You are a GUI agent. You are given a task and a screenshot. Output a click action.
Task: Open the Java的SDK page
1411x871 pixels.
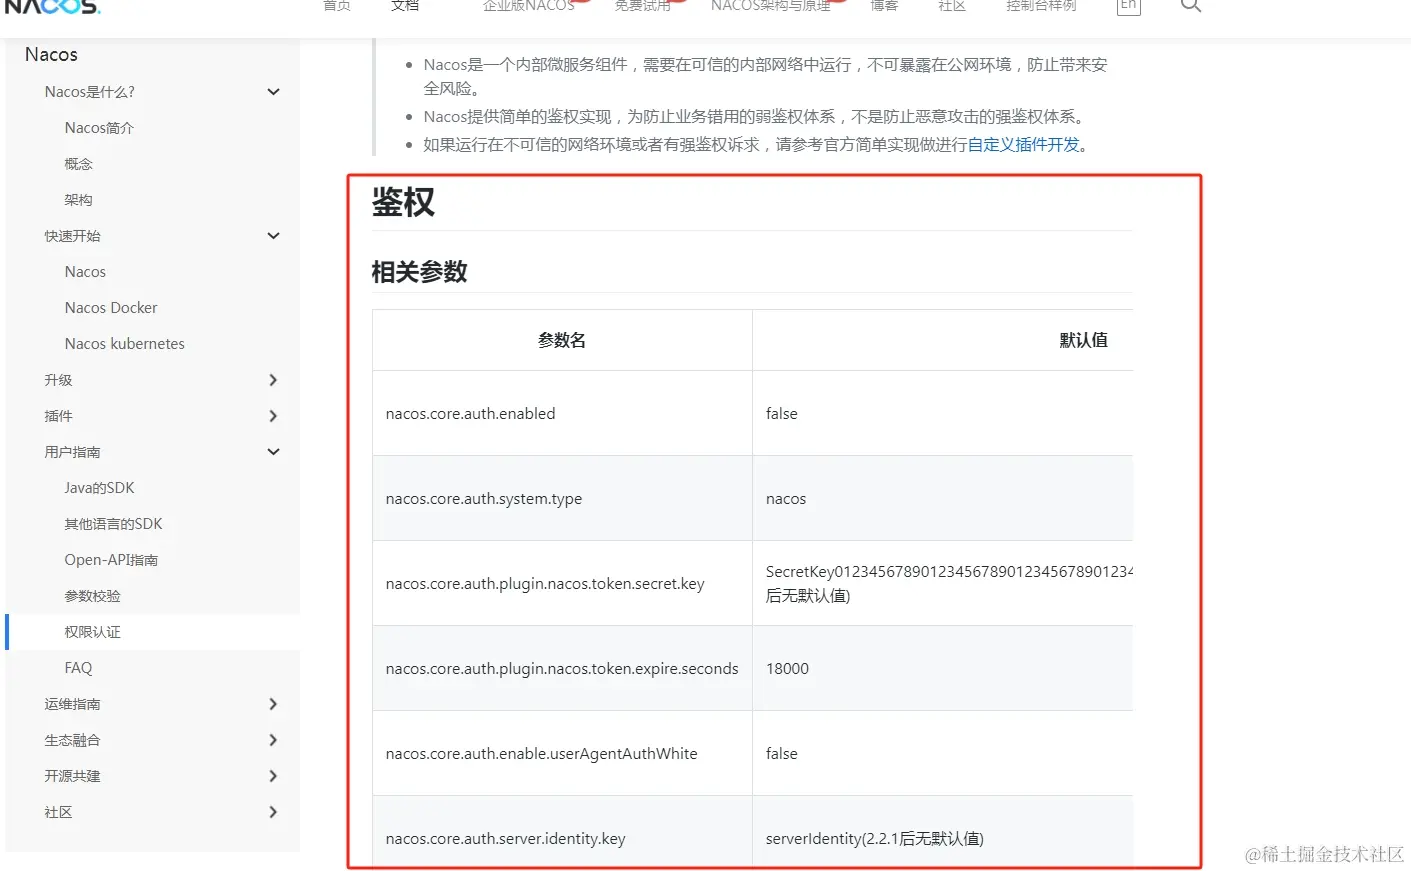[99, 488]
